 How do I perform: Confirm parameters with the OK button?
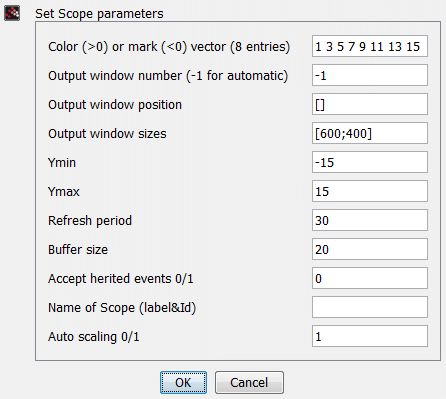pos(183,382)
